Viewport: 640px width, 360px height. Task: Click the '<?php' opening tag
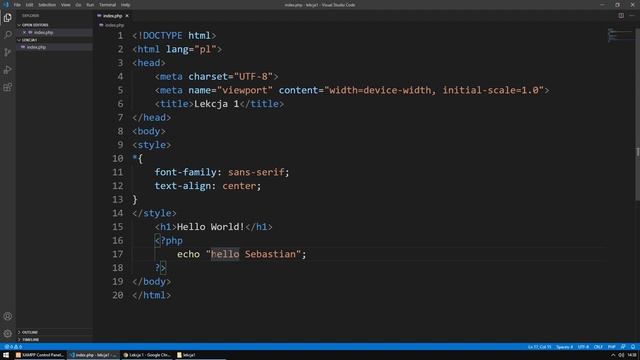point(169,240)
